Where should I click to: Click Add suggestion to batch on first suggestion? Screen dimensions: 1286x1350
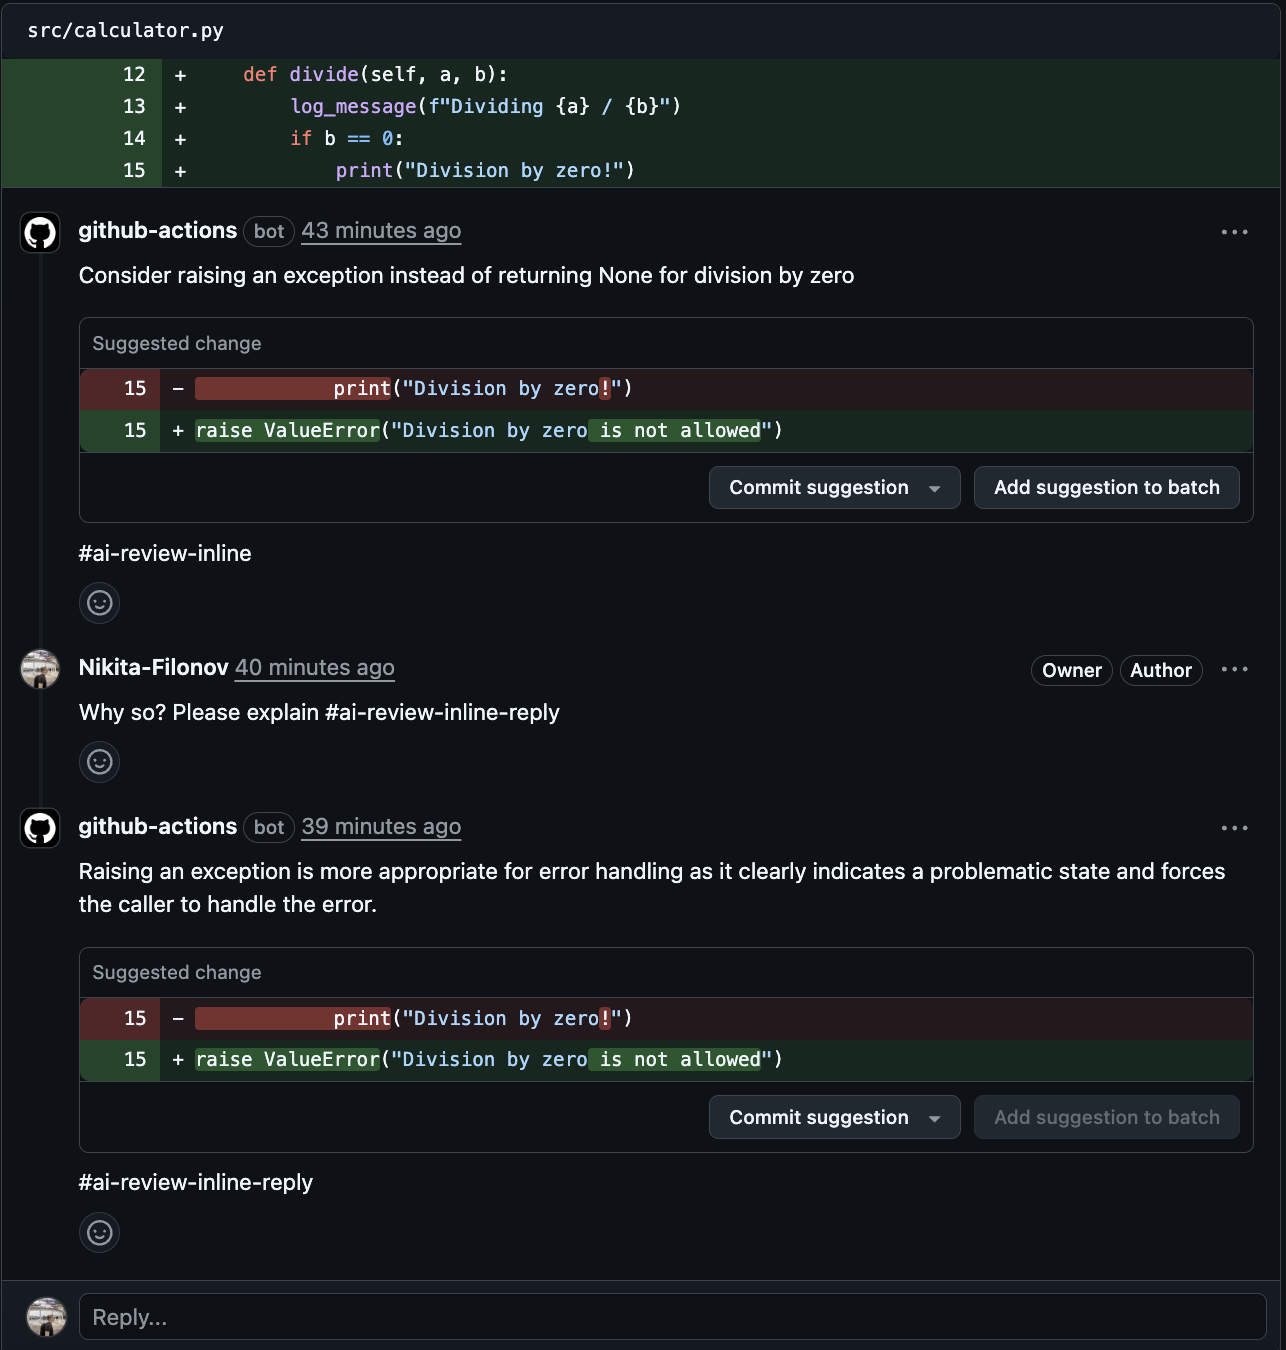(x=1106, y=488)
